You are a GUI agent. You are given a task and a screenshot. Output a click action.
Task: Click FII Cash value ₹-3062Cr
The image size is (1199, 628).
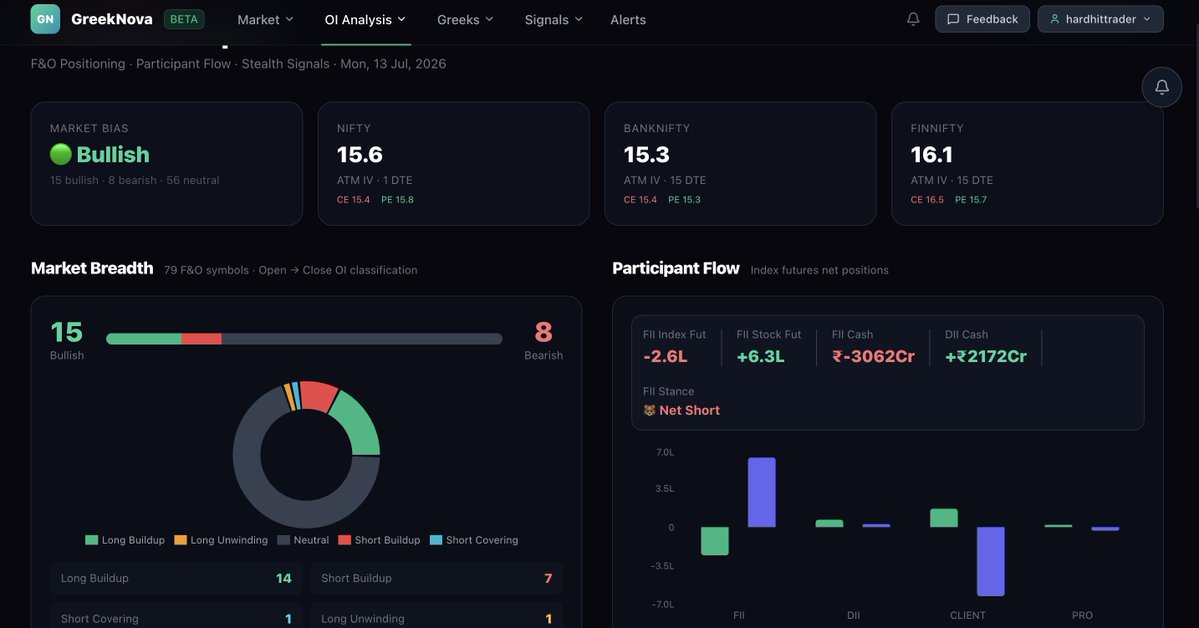(873, 356)
